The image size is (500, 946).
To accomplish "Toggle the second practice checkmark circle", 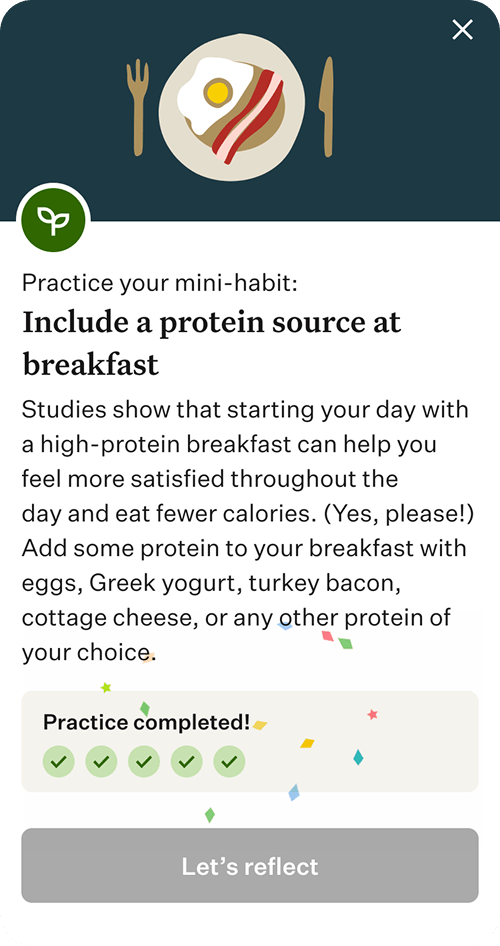I will tap(101, 761).
